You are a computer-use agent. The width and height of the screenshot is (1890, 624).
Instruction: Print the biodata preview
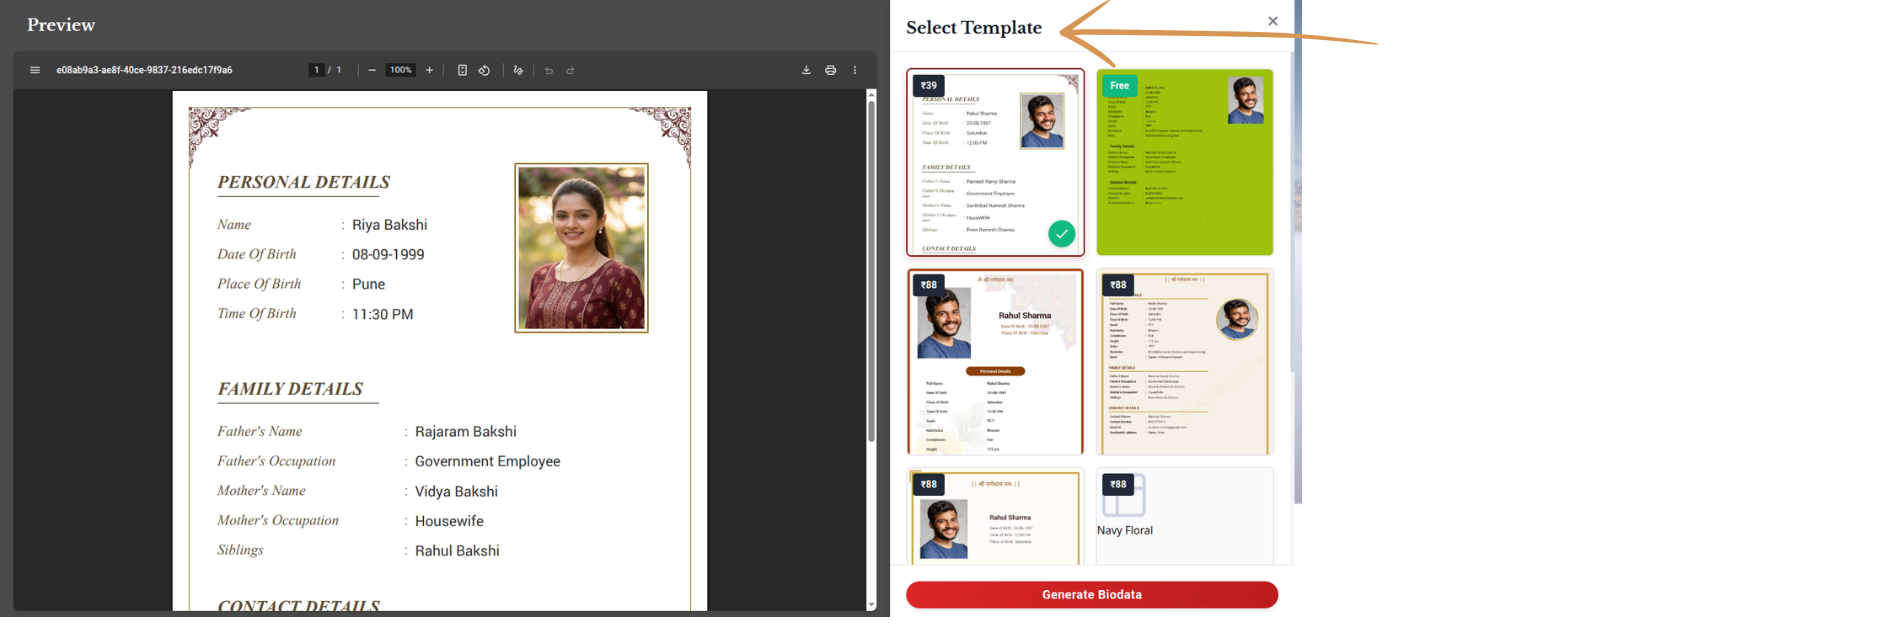point(830,70)
